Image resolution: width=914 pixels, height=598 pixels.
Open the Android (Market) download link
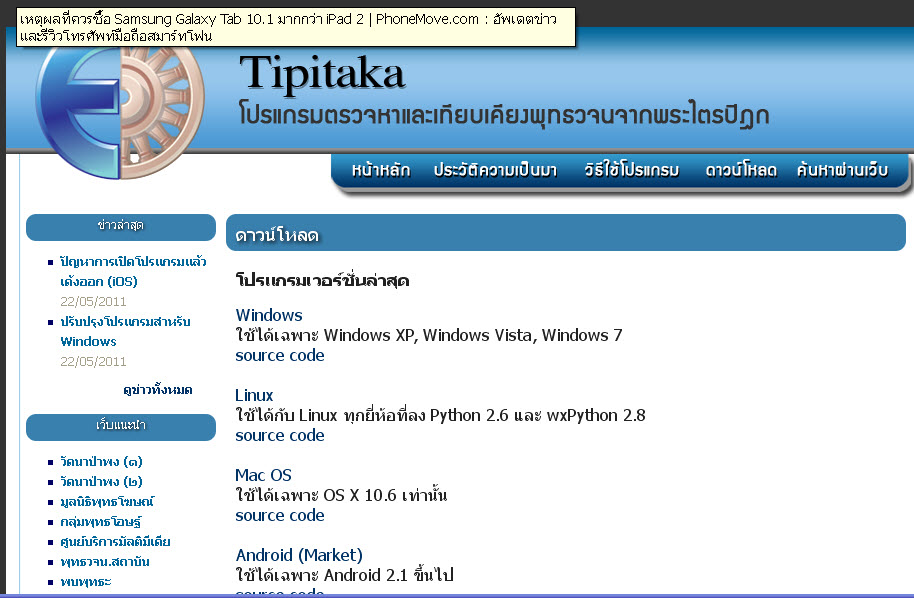pos(299,555)
